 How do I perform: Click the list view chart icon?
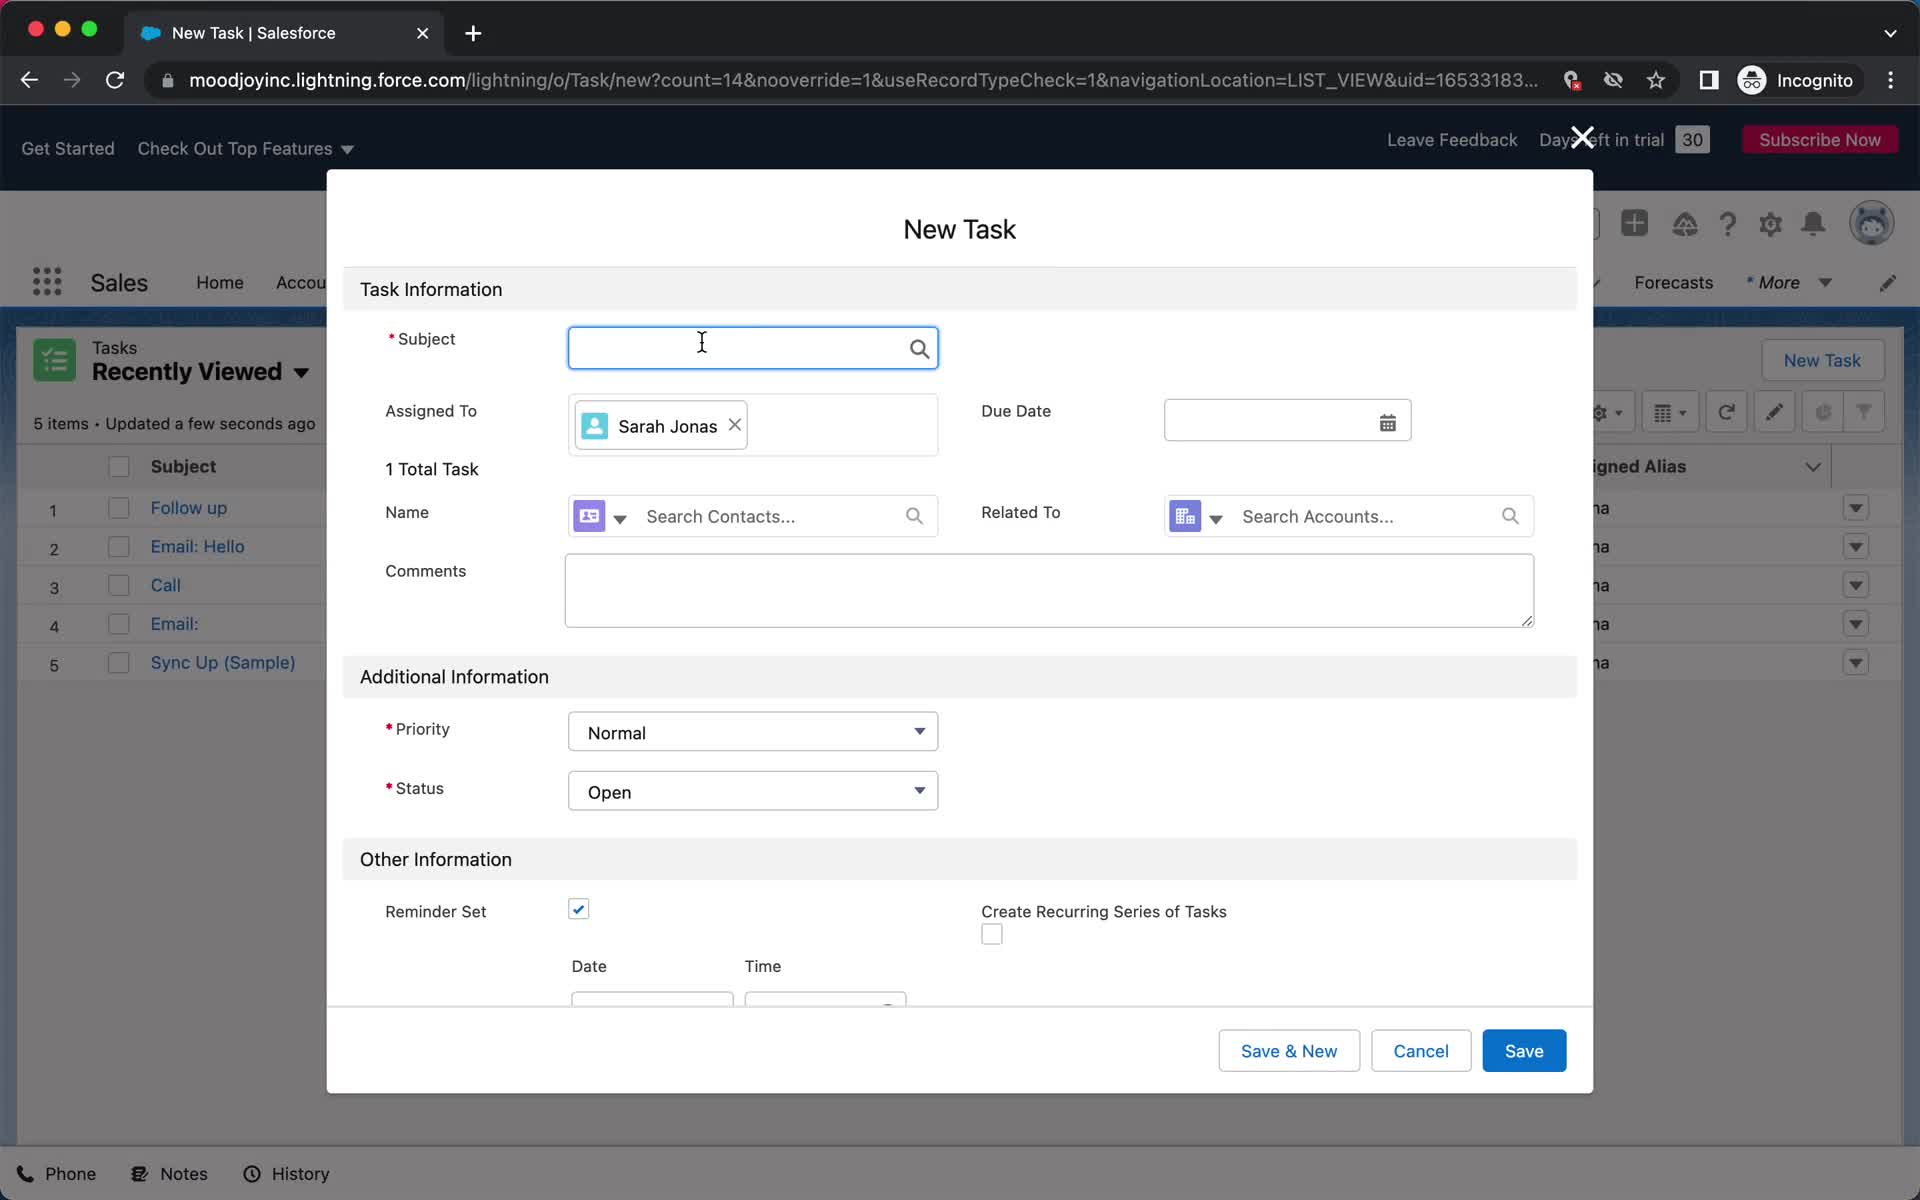pyautogui.click(x=1823, y=412)
